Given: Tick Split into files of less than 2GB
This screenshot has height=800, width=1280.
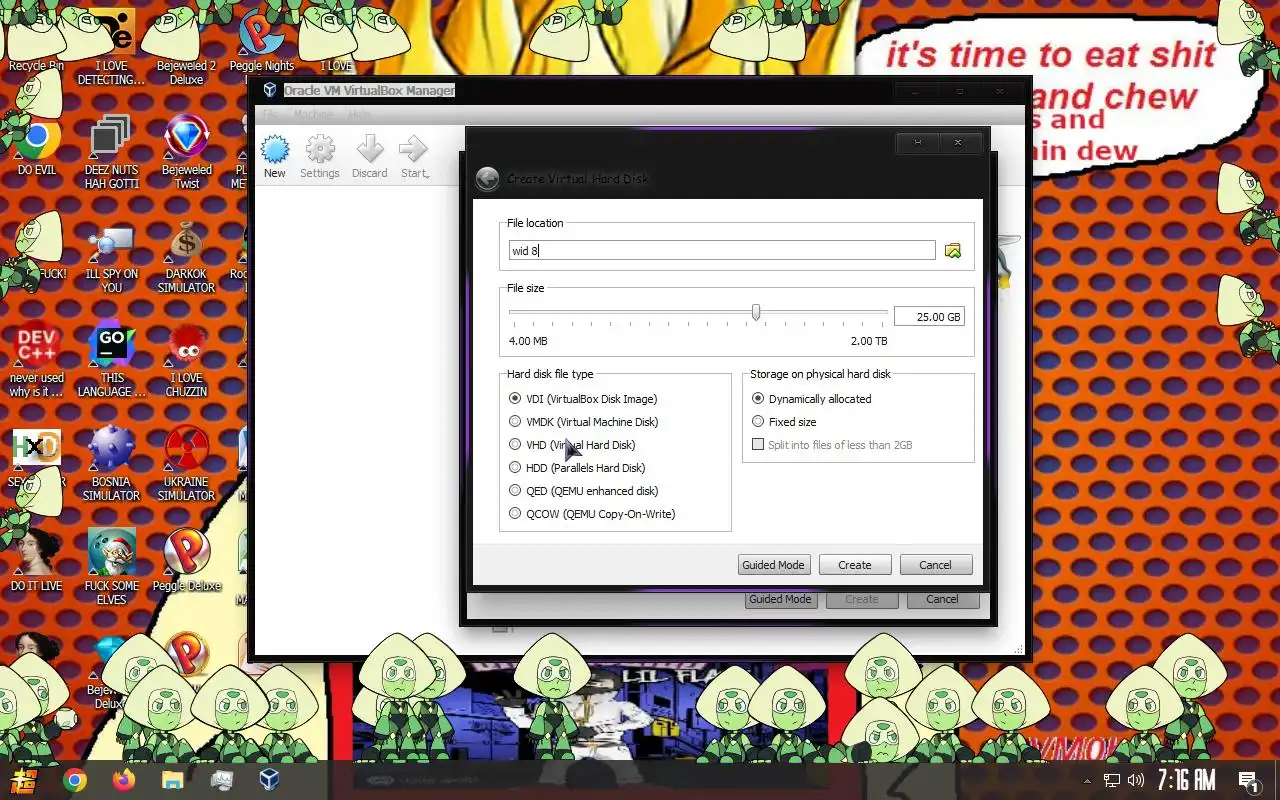Looking at the screenshot, I should click(832, 445).
